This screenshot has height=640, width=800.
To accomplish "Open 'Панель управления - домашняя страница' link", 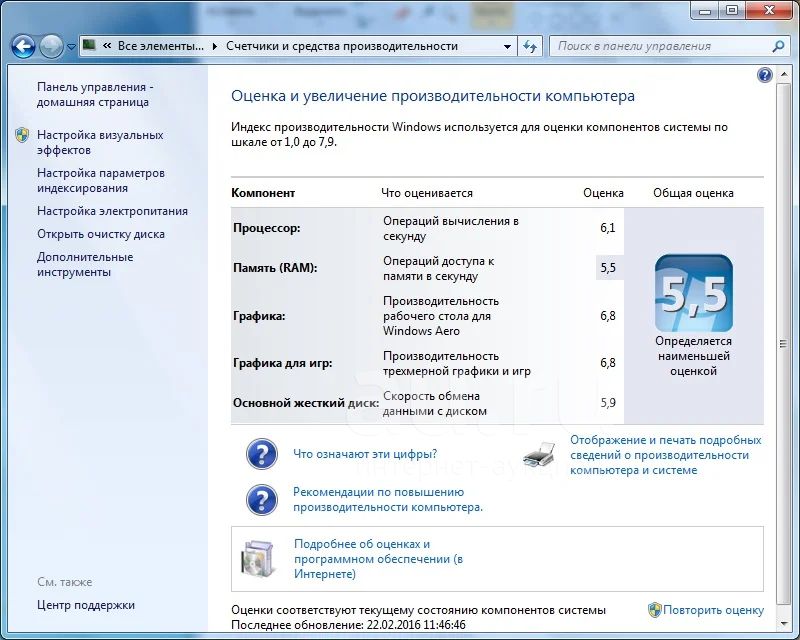I will [x=95, y=94].
